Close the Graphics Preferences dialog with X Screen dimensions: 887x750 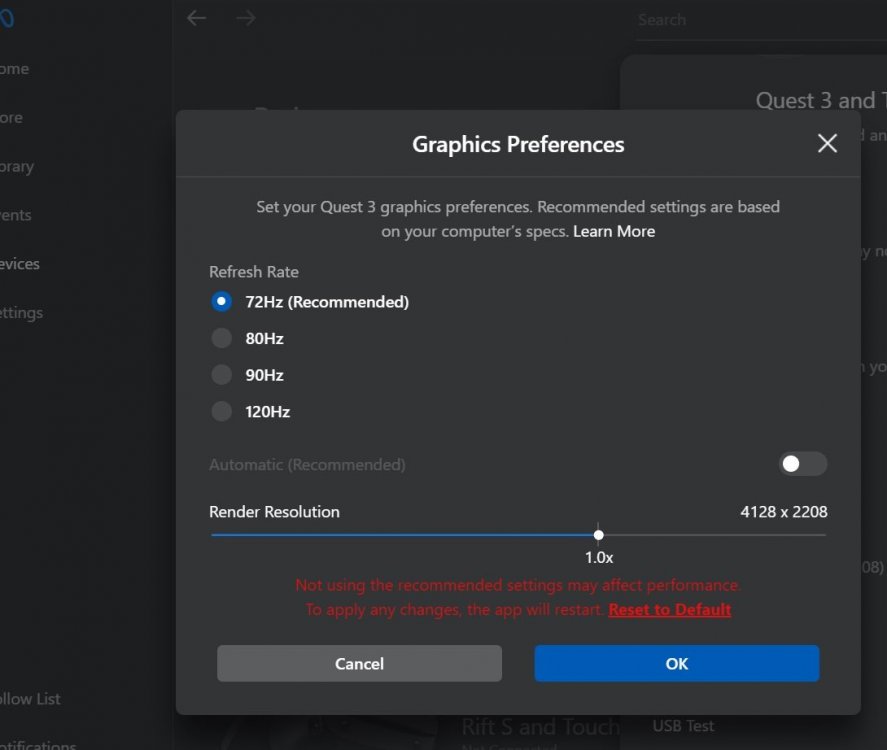(827, 143)
